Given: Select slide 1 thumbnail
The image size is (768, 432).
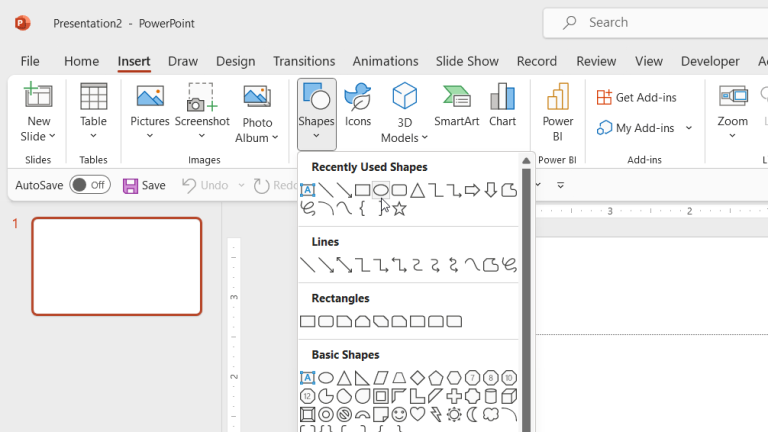Looking at the screenshot, I should click(117, 266).
